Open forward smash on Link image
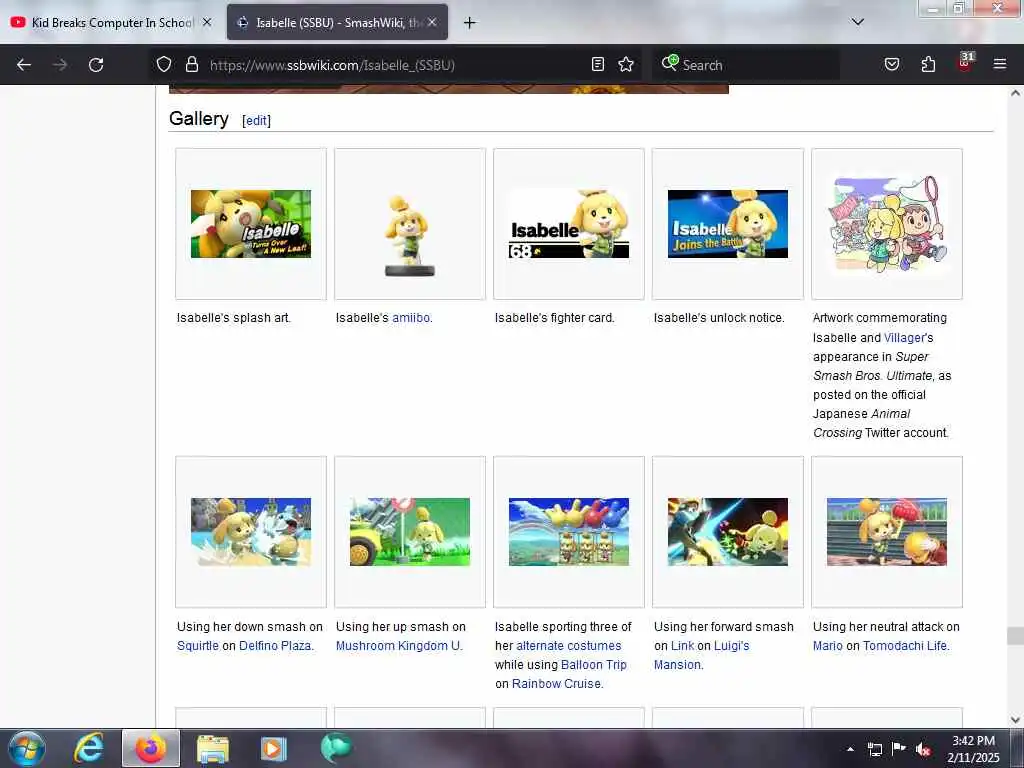The image size is (1024, 768). [728, 532]
